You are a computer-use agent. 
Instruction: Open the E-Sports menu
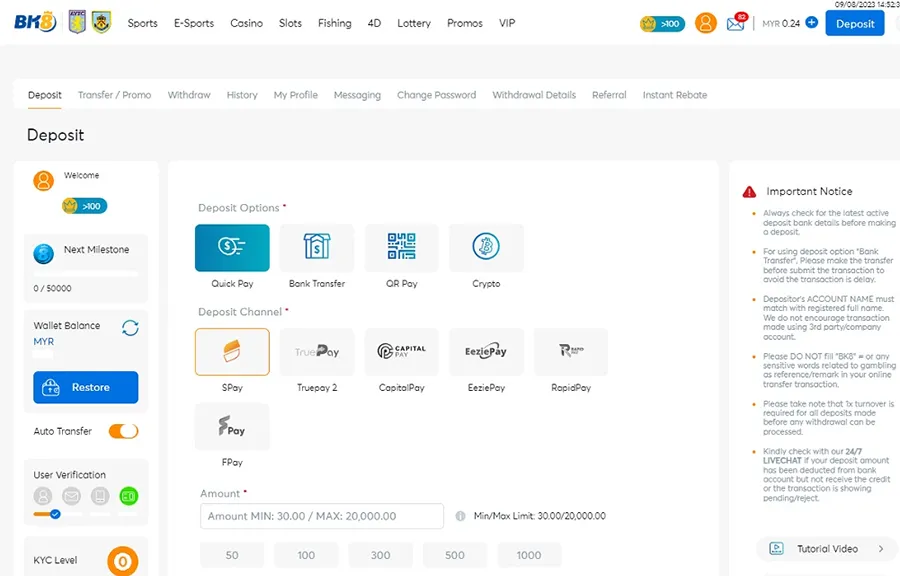pos(194,23)
